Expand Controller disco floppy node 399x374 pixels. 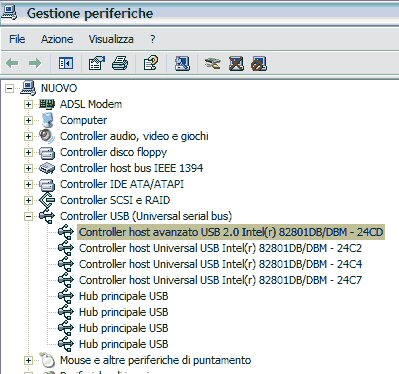(28, 152)
